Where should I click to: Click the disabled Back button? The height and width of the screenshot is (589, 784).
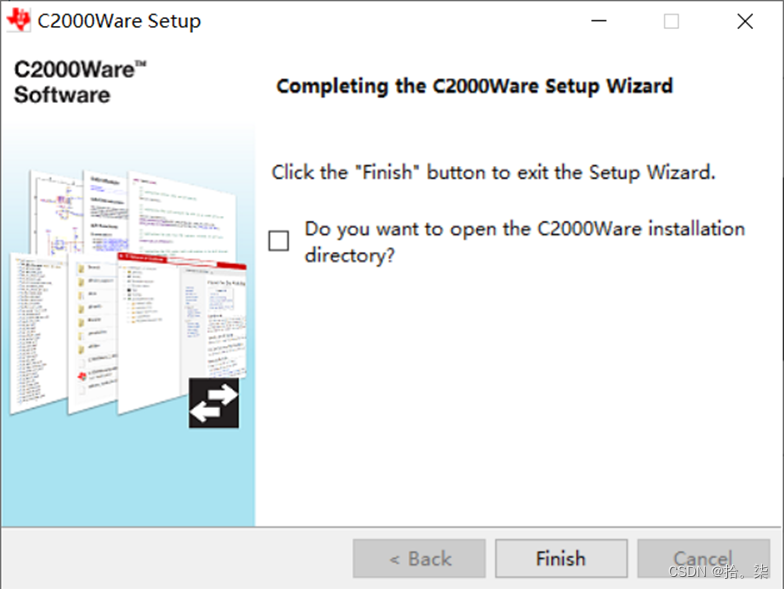point(419,558)
